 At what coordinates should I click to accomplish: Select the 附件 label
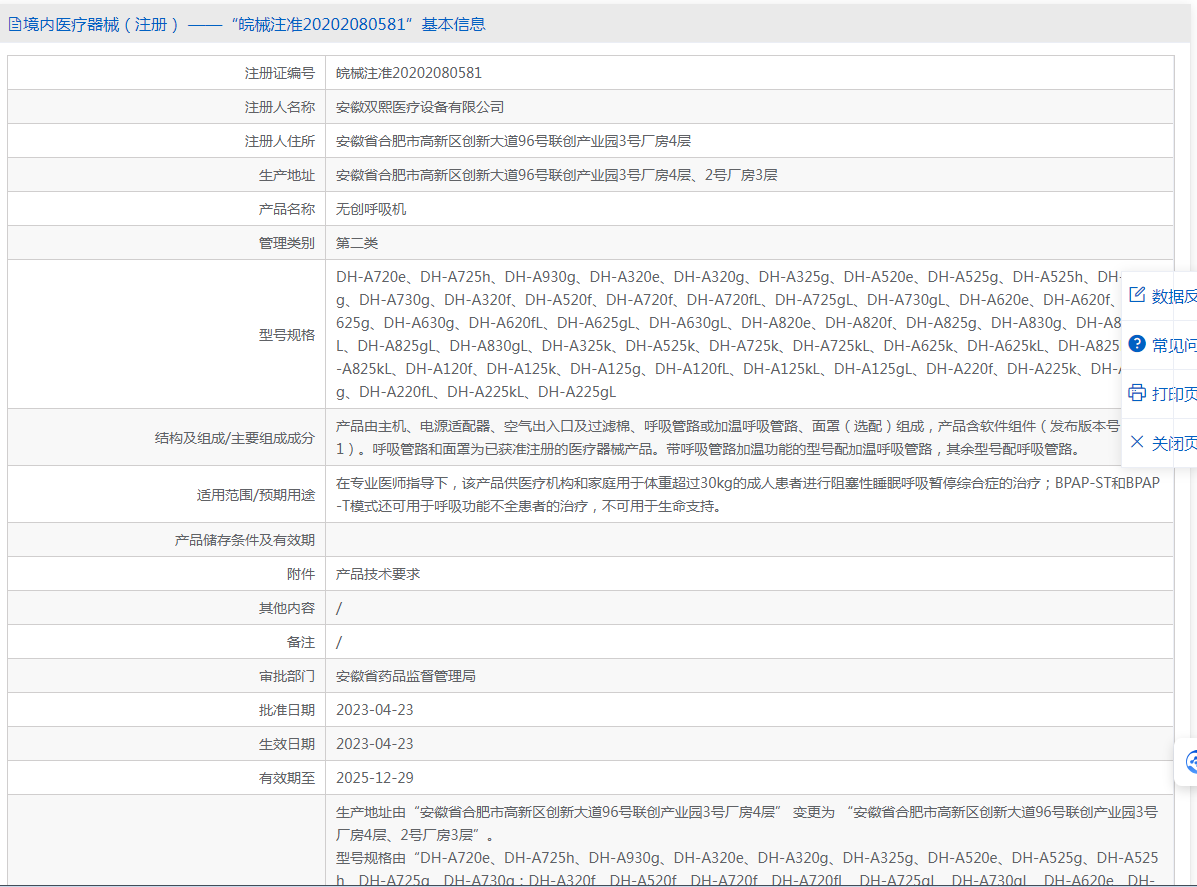301,574
